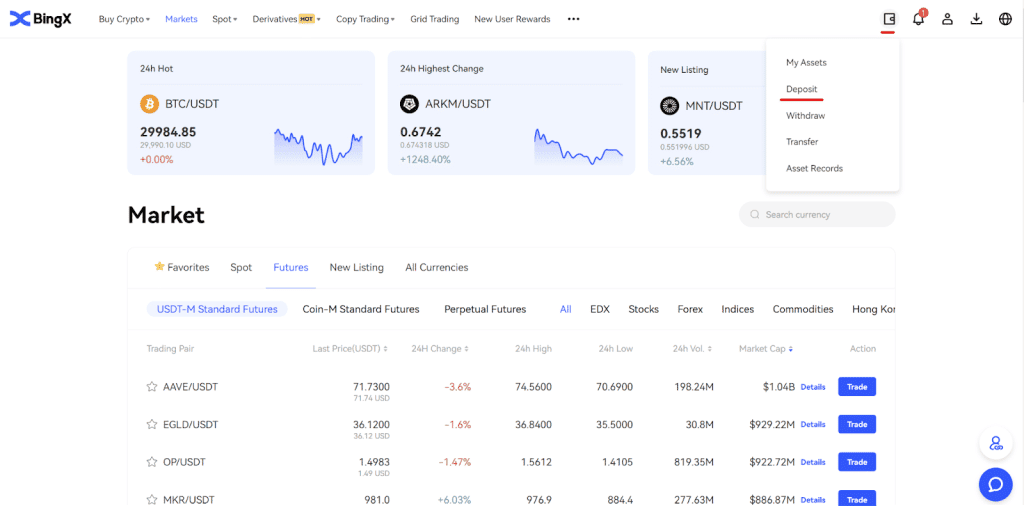Select USDT-M Standard Futures filter
The height and width of the screenshot is (506, 1024).
217,309
